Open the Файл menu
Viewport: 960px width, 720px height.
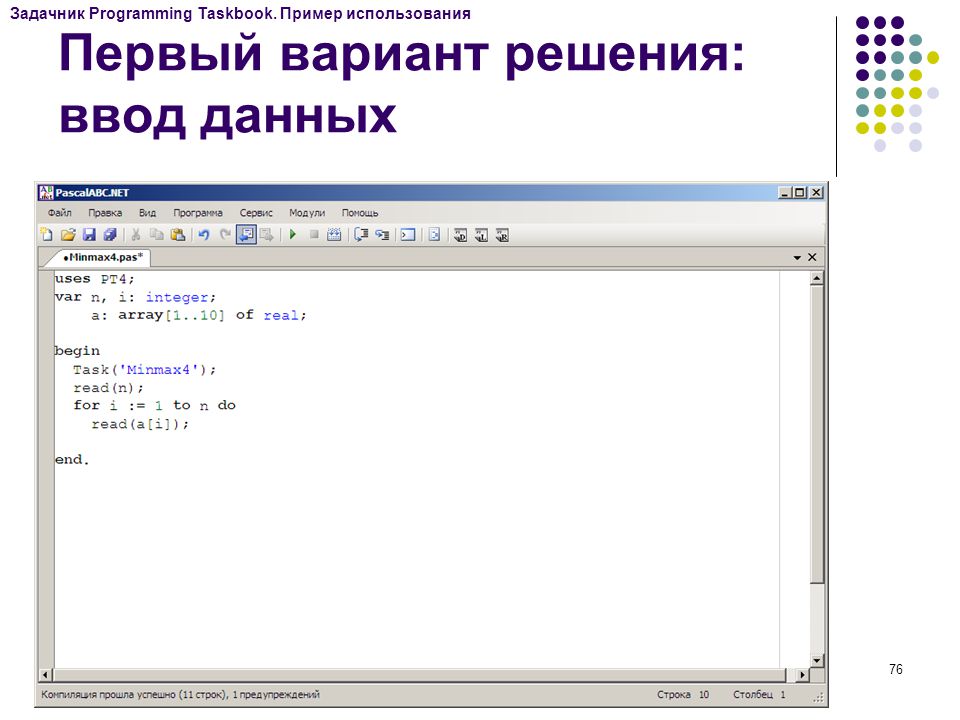point(59,213)
